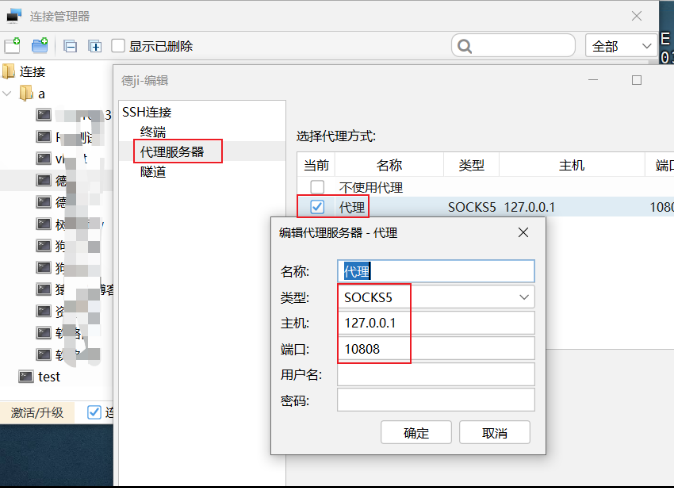Click the new folder icon in toolbar

pos(40,46)
